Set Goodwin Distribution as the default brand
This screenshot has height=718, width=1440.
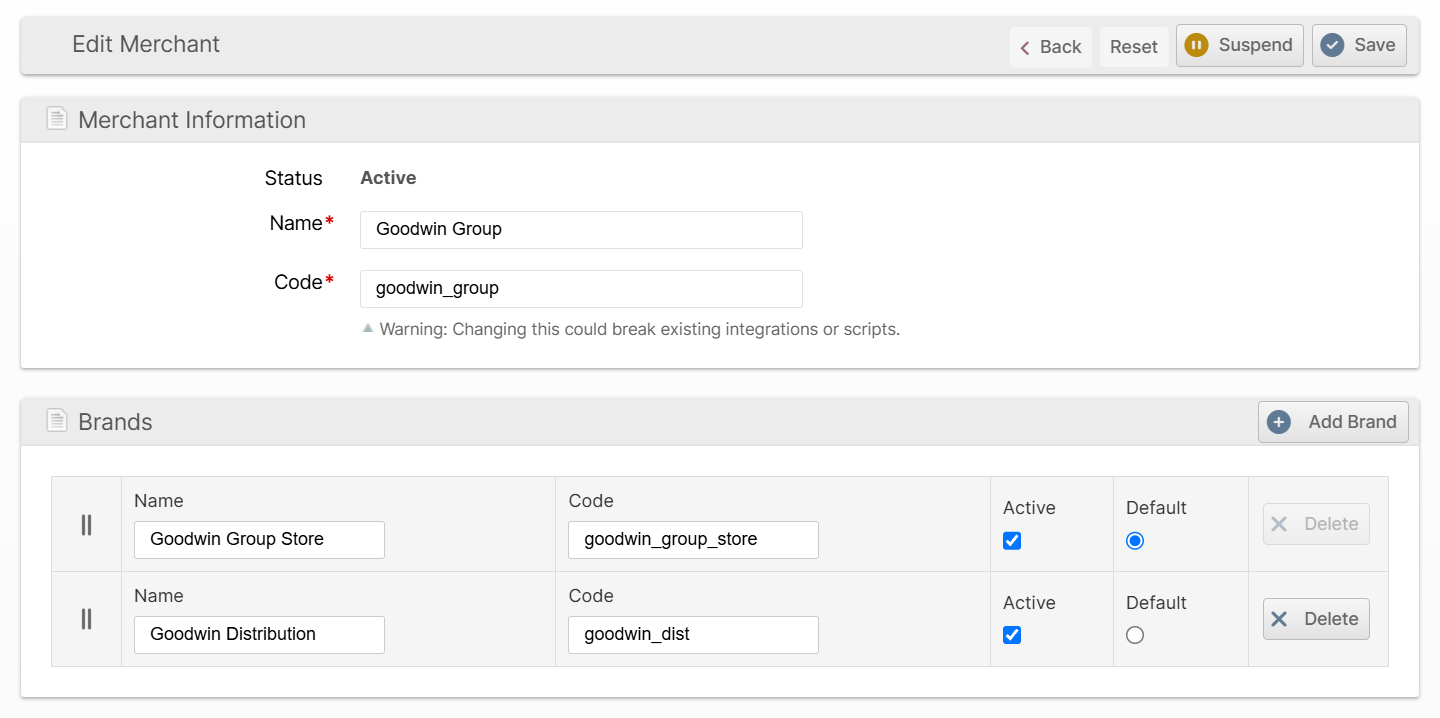point(1135,635)
